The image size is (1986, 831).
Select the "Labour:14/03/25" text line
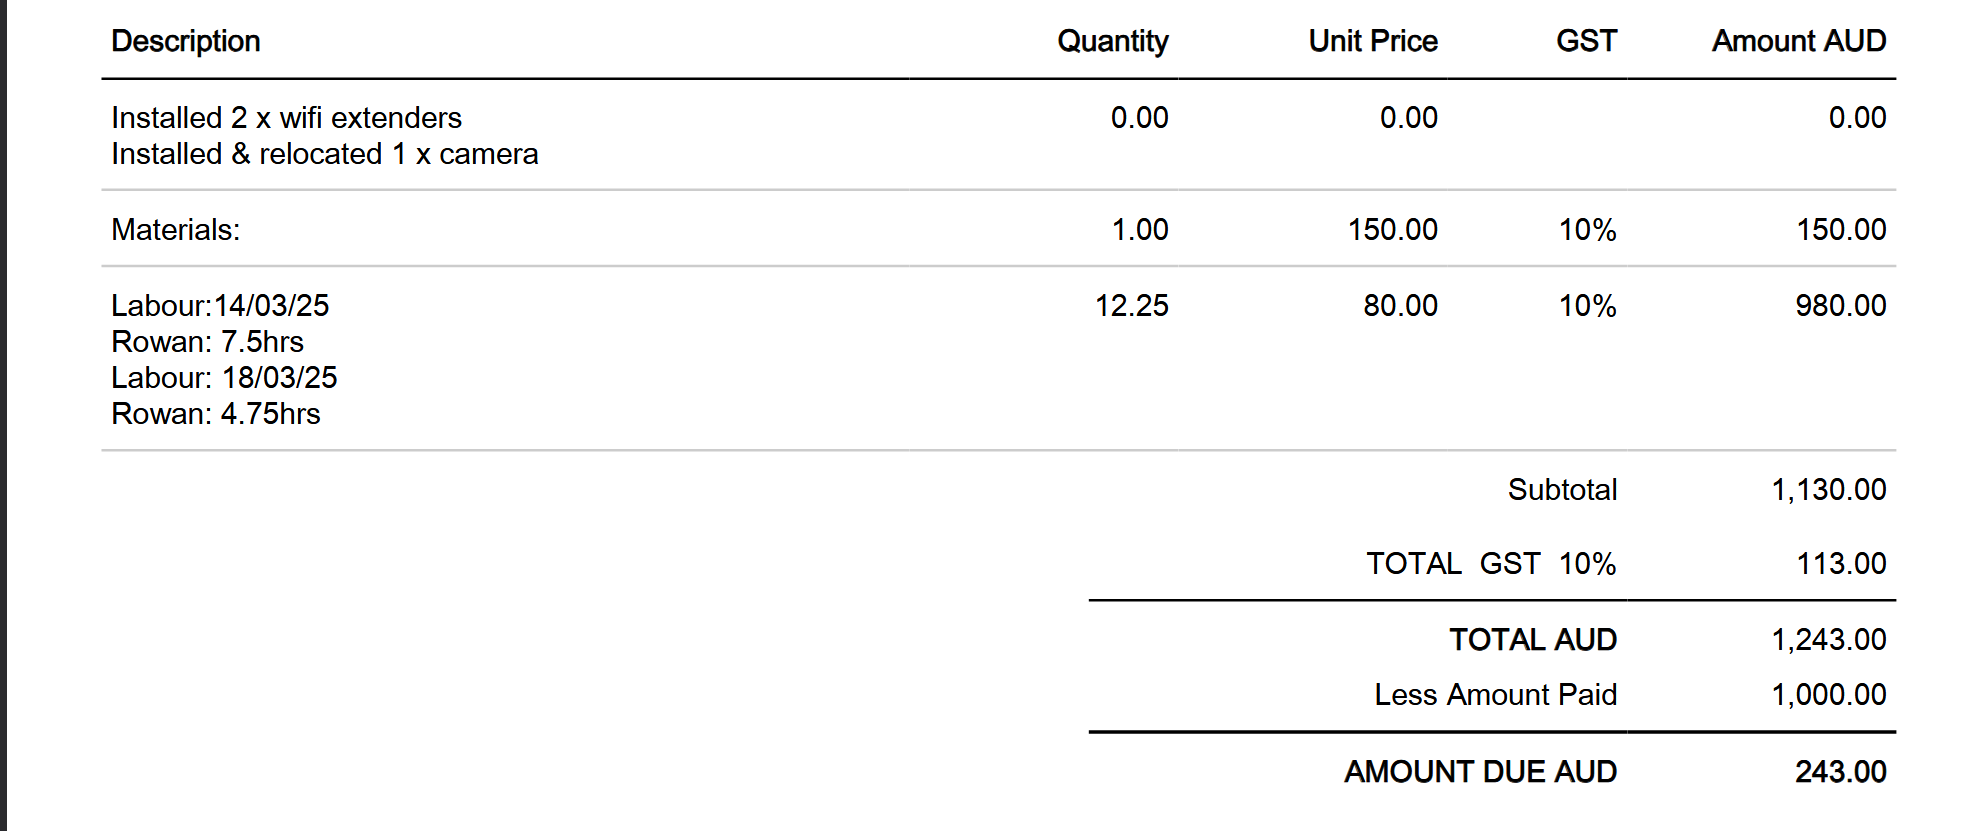click(220, 306)
